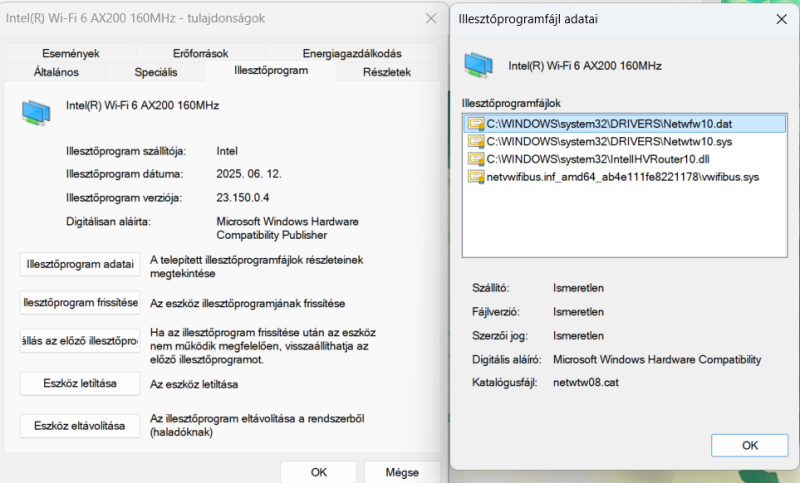Close the Illesztőprogramfájl adatai dialog

click(x=781, y=19)
